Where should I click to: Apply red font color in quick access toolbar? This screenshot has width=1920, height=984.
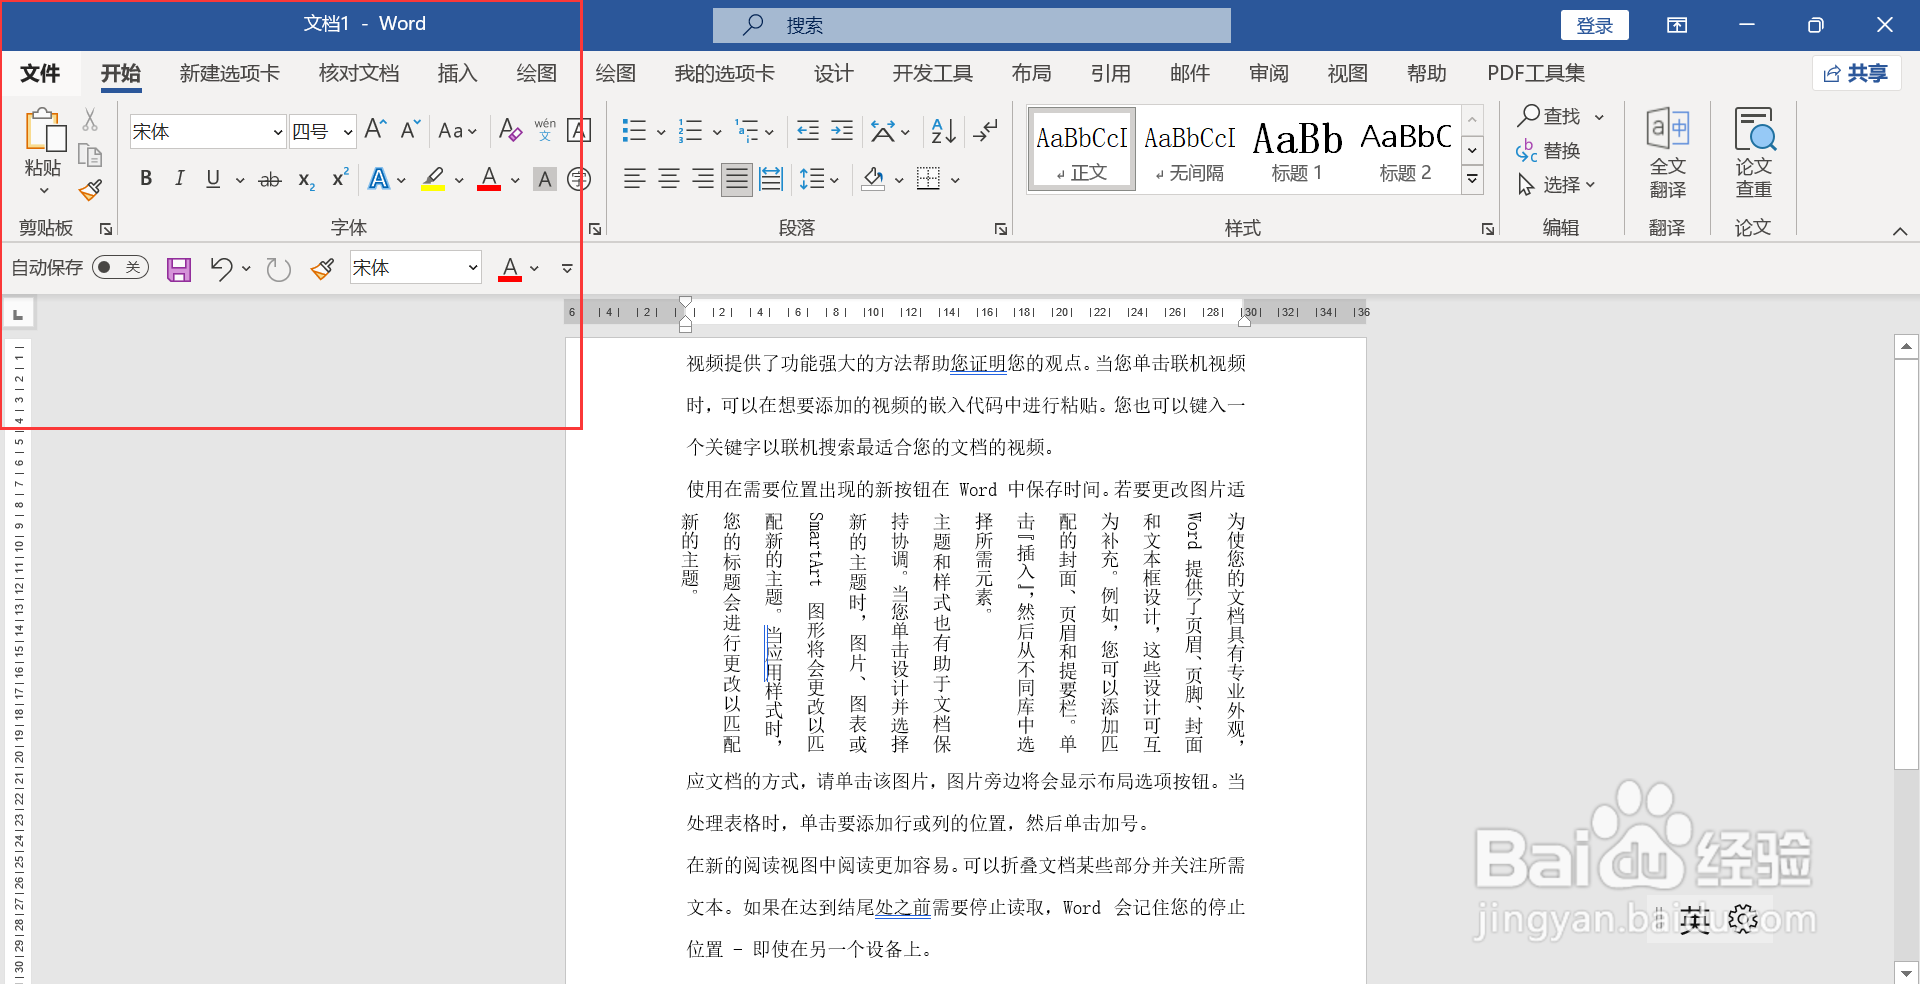coord(510,269)
